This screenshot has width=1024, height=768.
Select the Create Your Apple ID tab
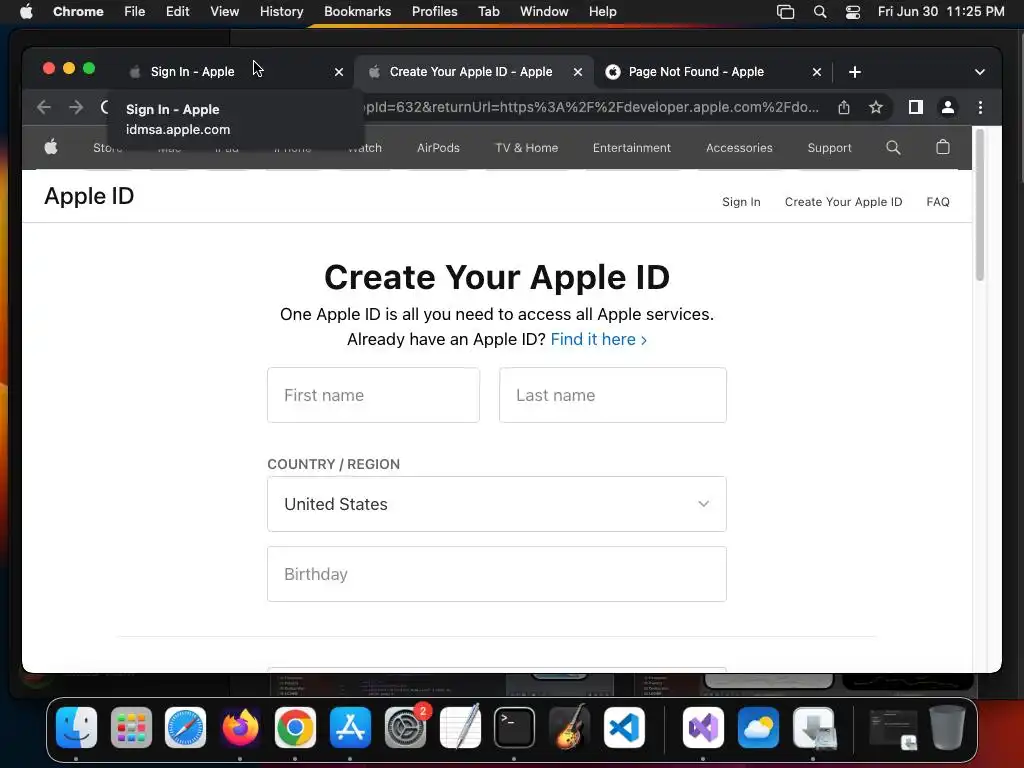point(471,72)
